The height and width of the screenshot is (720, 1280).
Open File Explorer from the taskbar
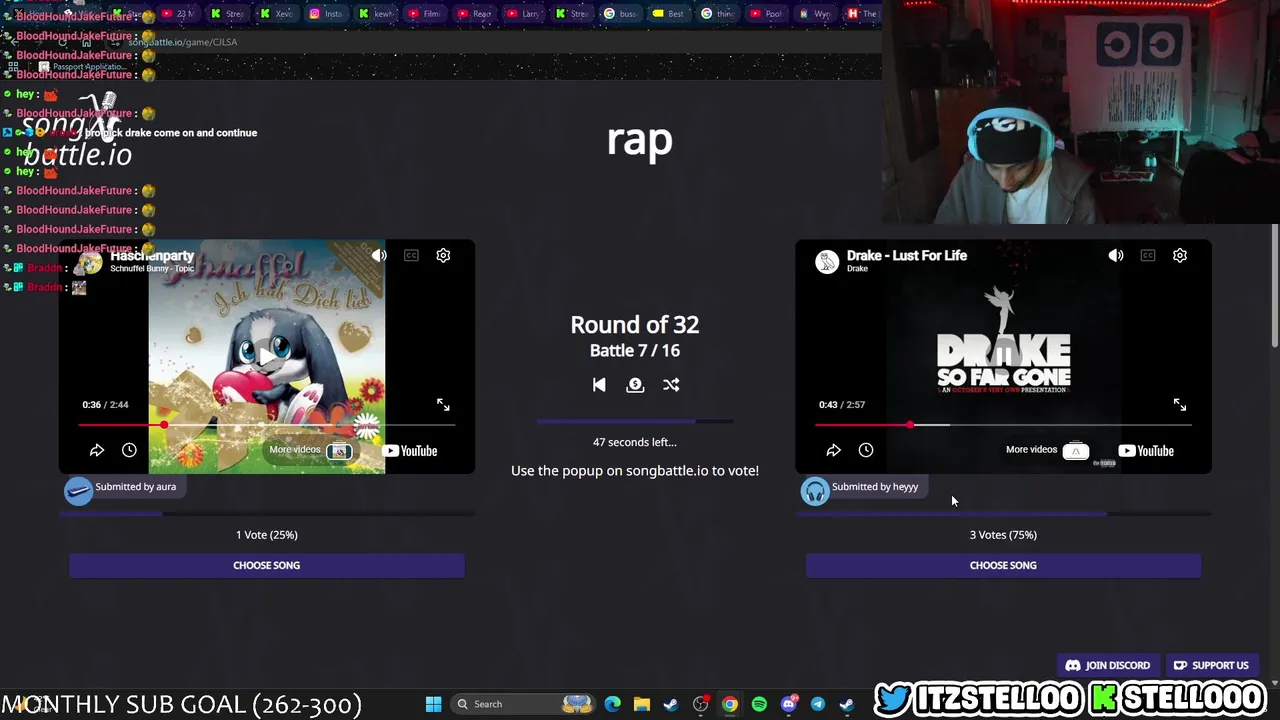pyautogui.click(x=642, y=704)
